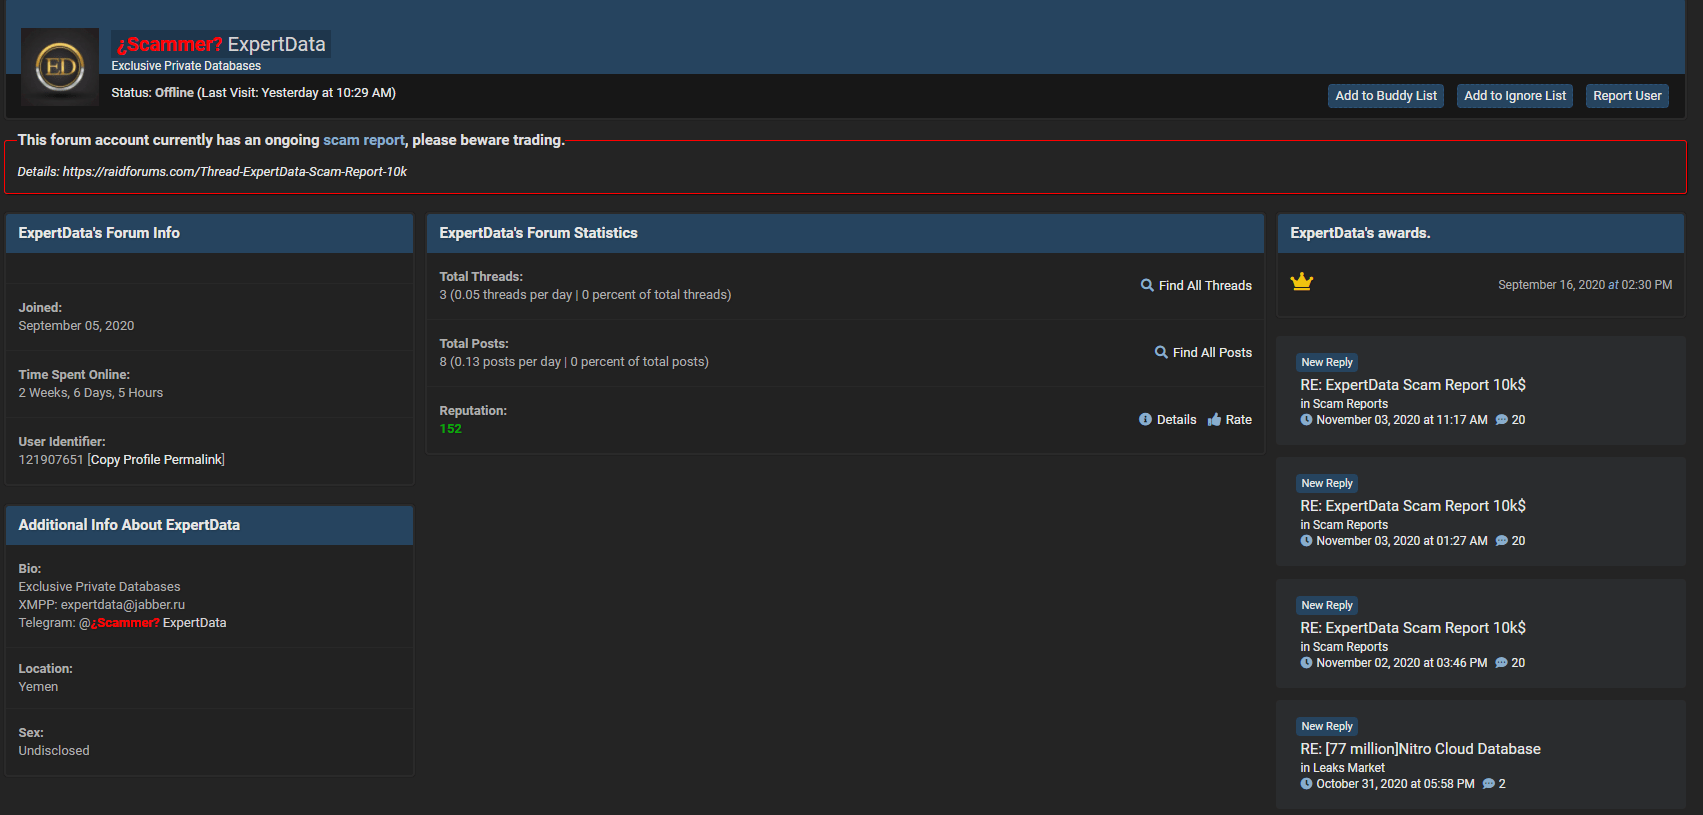Click clock icon beside November 03 01:27 AM
Screen dimensions: 1703x815
click(1306, 541)
